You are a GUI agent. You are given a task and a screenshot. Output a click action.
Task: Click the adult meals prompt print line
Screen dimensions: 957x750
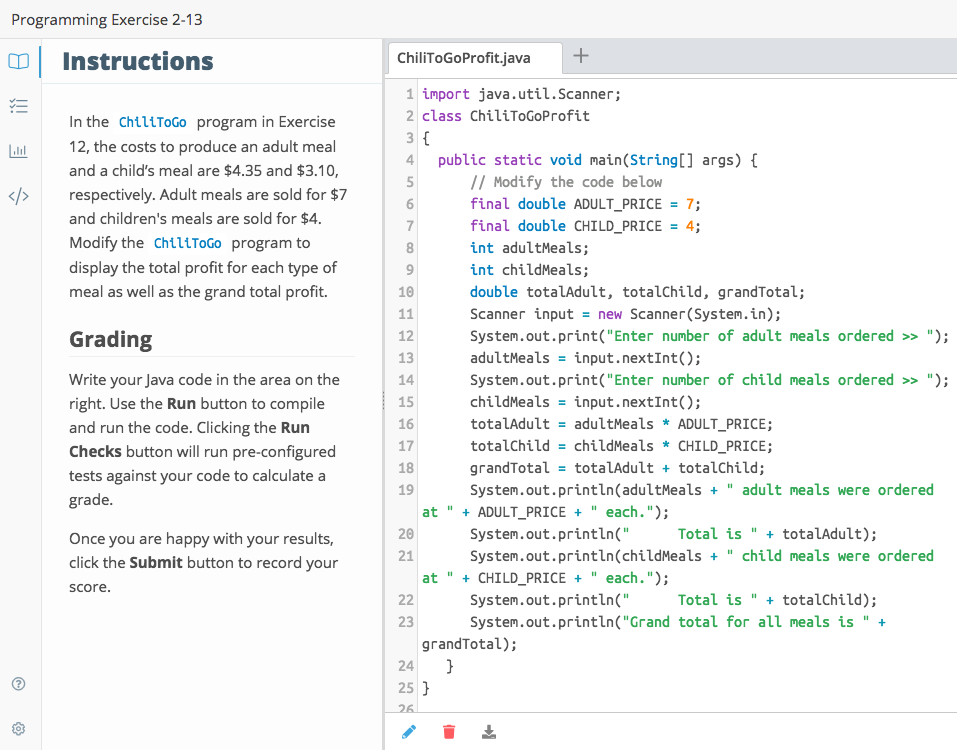[x=709, y=336]
